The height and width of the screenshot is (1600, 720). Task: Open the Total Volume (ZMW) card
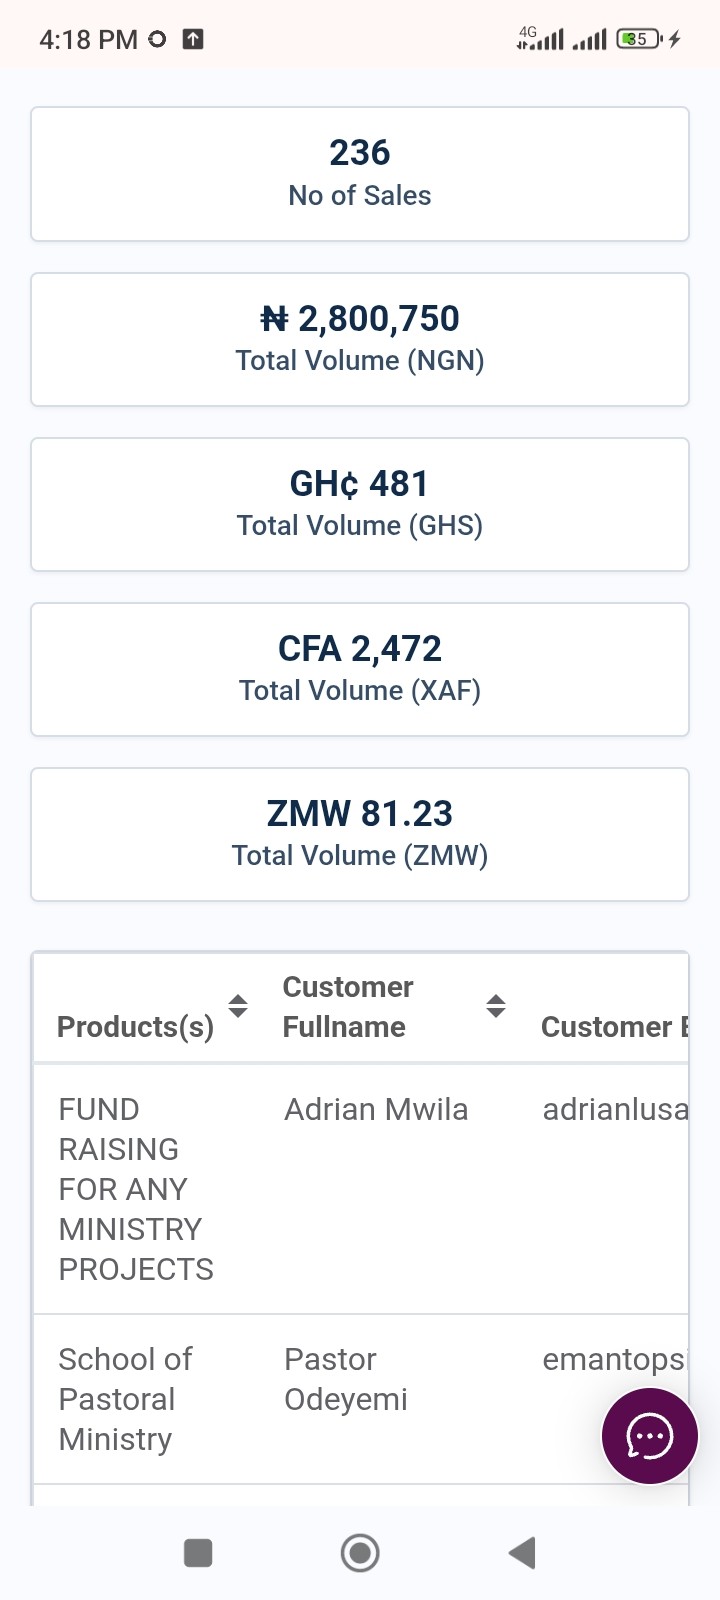[x=360, y=834]
